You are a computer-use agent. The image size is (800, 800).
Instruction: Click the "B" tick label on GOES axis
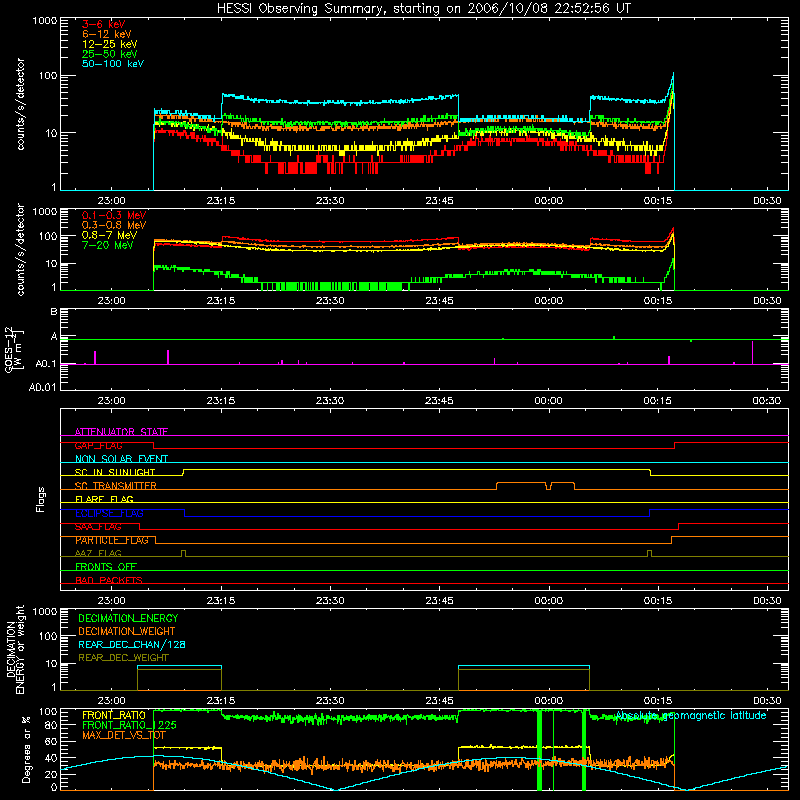coord(54,311)
